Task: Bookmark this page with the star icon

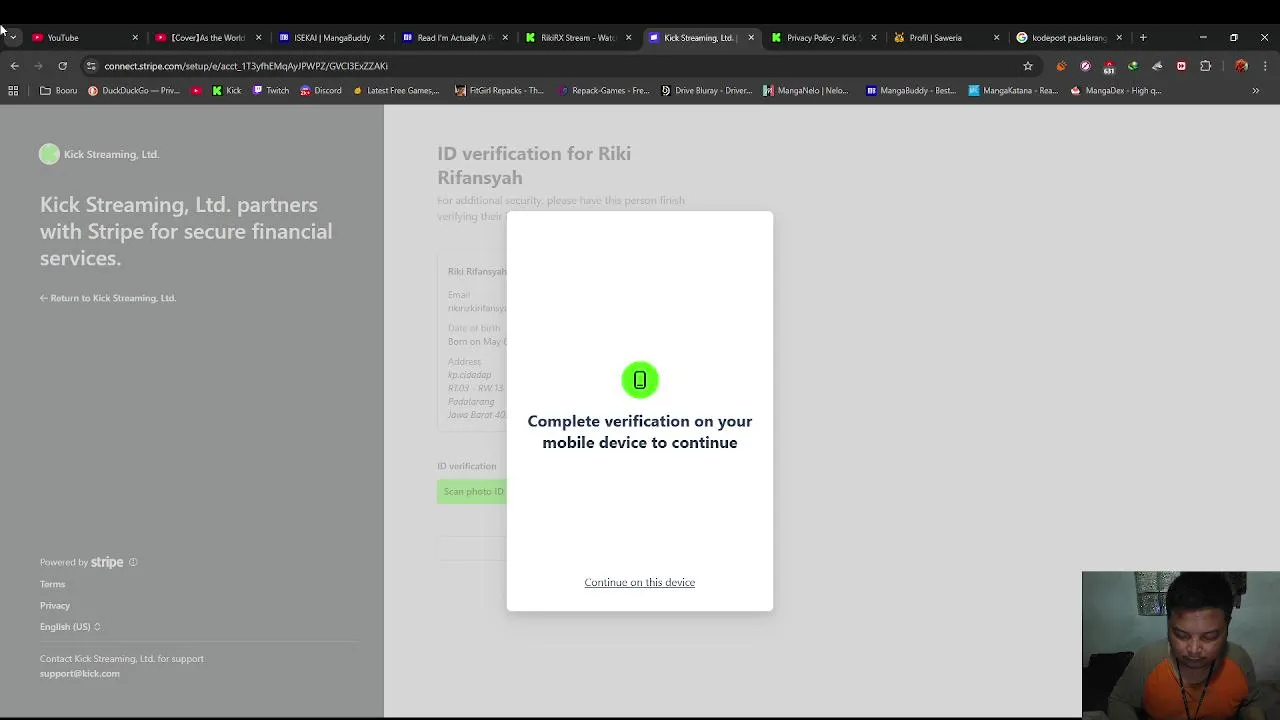Action: [x=1028, y=66]
